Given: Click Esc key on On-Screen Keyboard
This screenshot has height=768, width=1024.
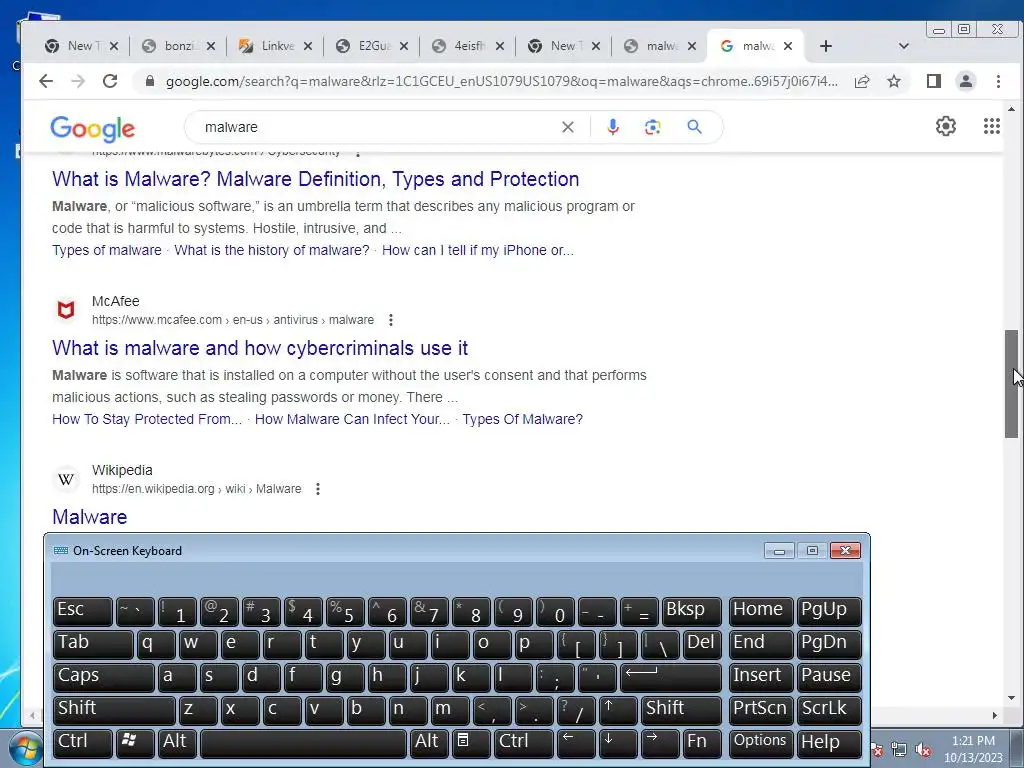Looking at the screenshot, I should (83, 611).
